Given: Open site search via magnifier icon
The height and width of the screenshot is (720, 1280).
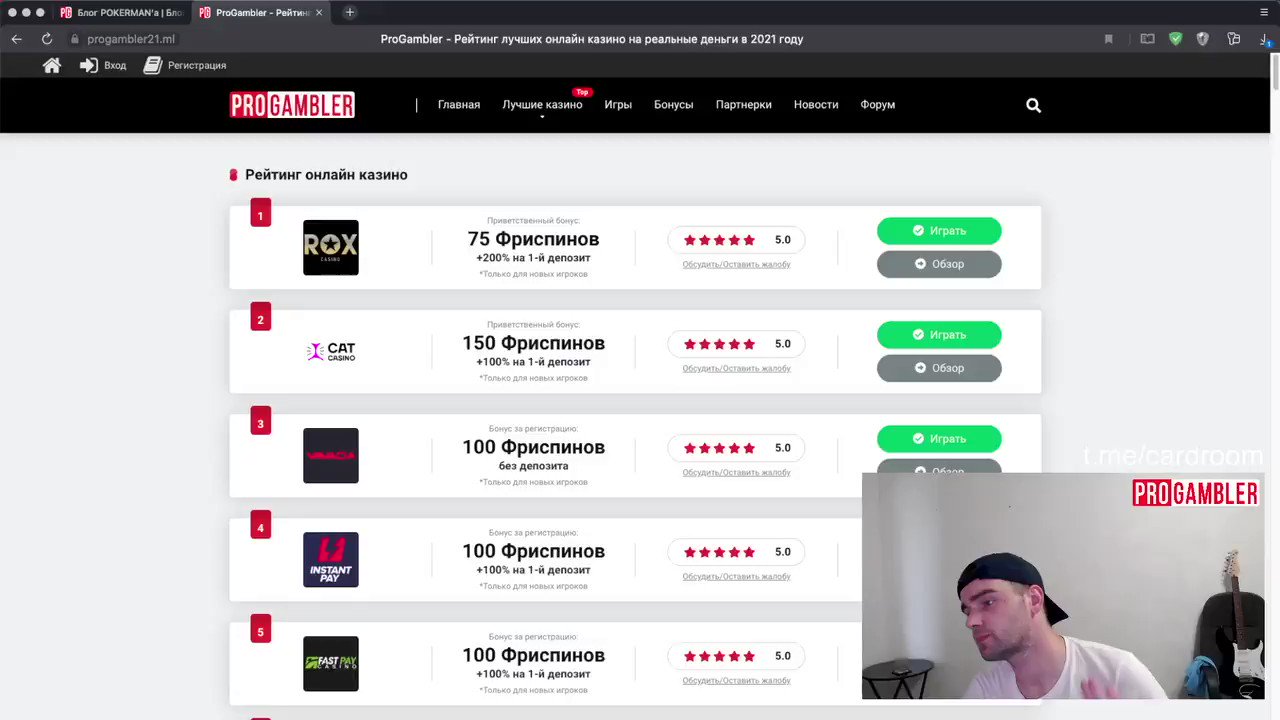Looking at the screenshot, I should pyautogui.click(x=1033, y=105).
